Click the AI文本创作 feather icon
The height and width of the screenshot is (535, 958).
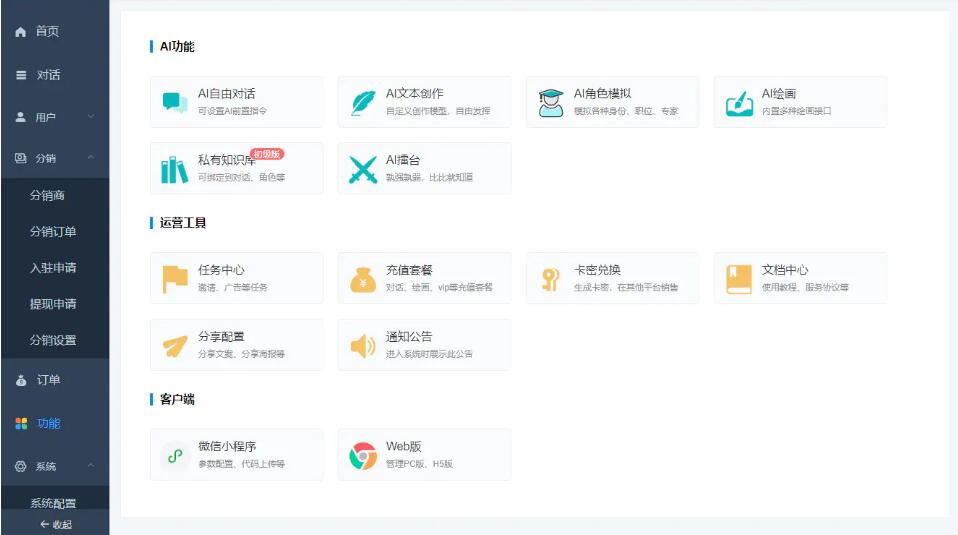pyautogui.click(x=363, y=102)
